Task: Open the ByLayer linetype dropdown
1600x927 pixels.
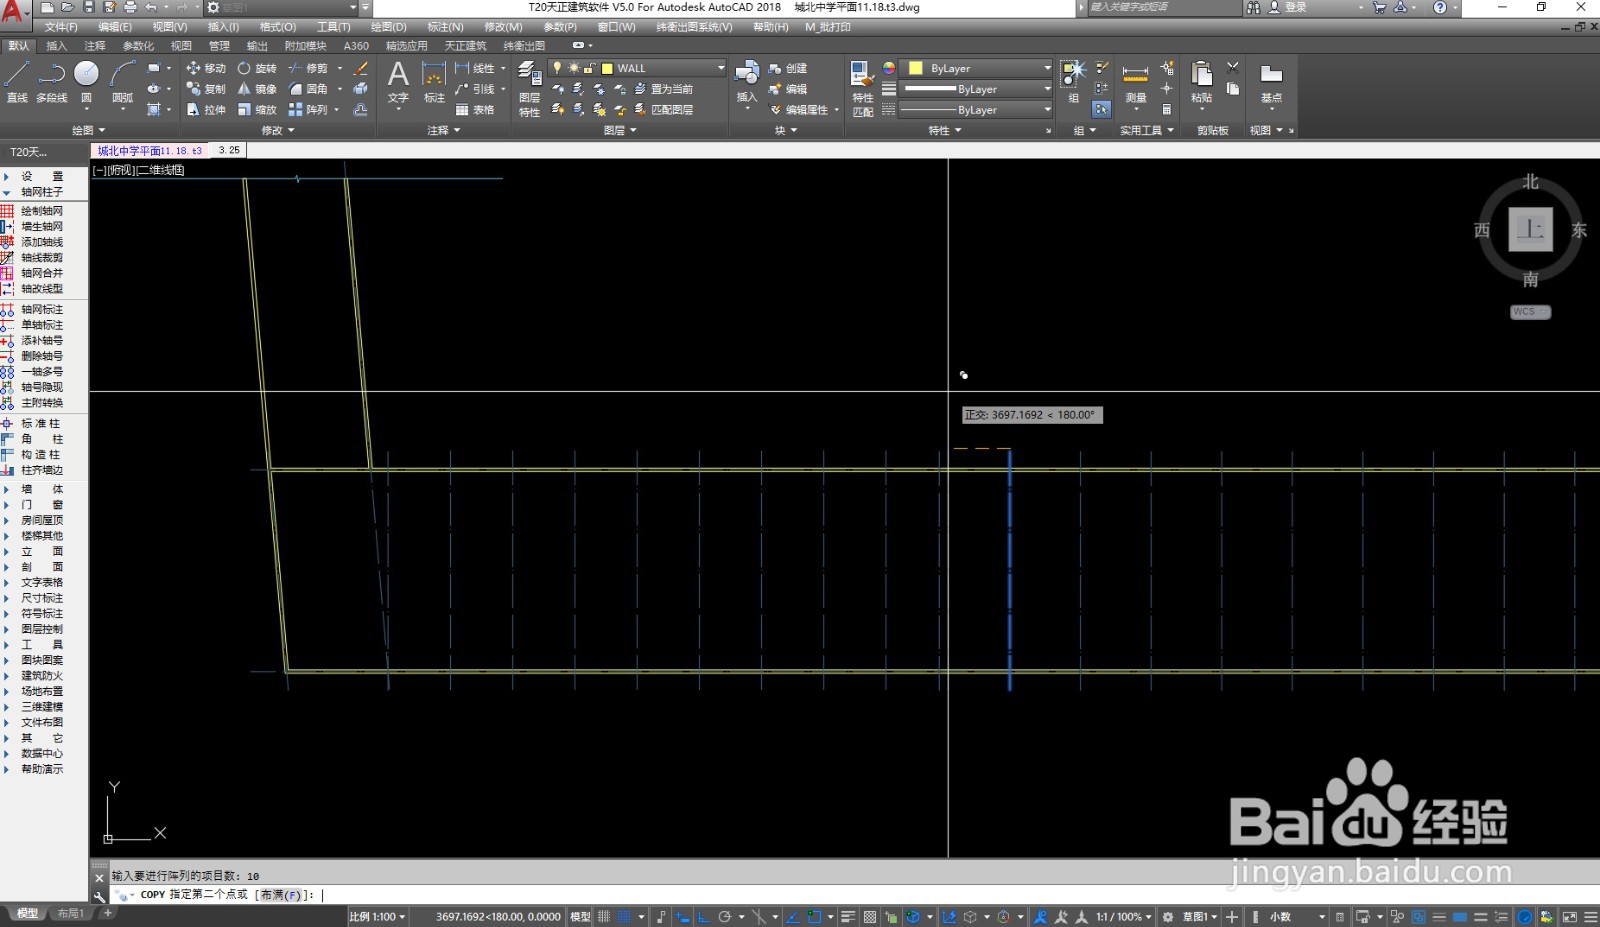Action: [x=1047, y=110]
